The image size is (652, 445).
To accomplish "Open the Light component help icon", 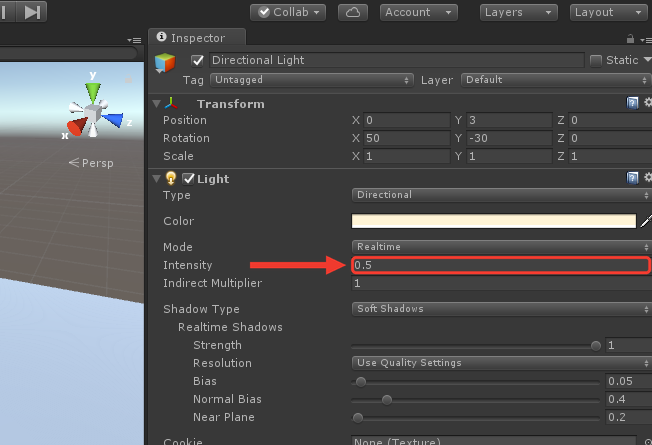I will point(632,178).
